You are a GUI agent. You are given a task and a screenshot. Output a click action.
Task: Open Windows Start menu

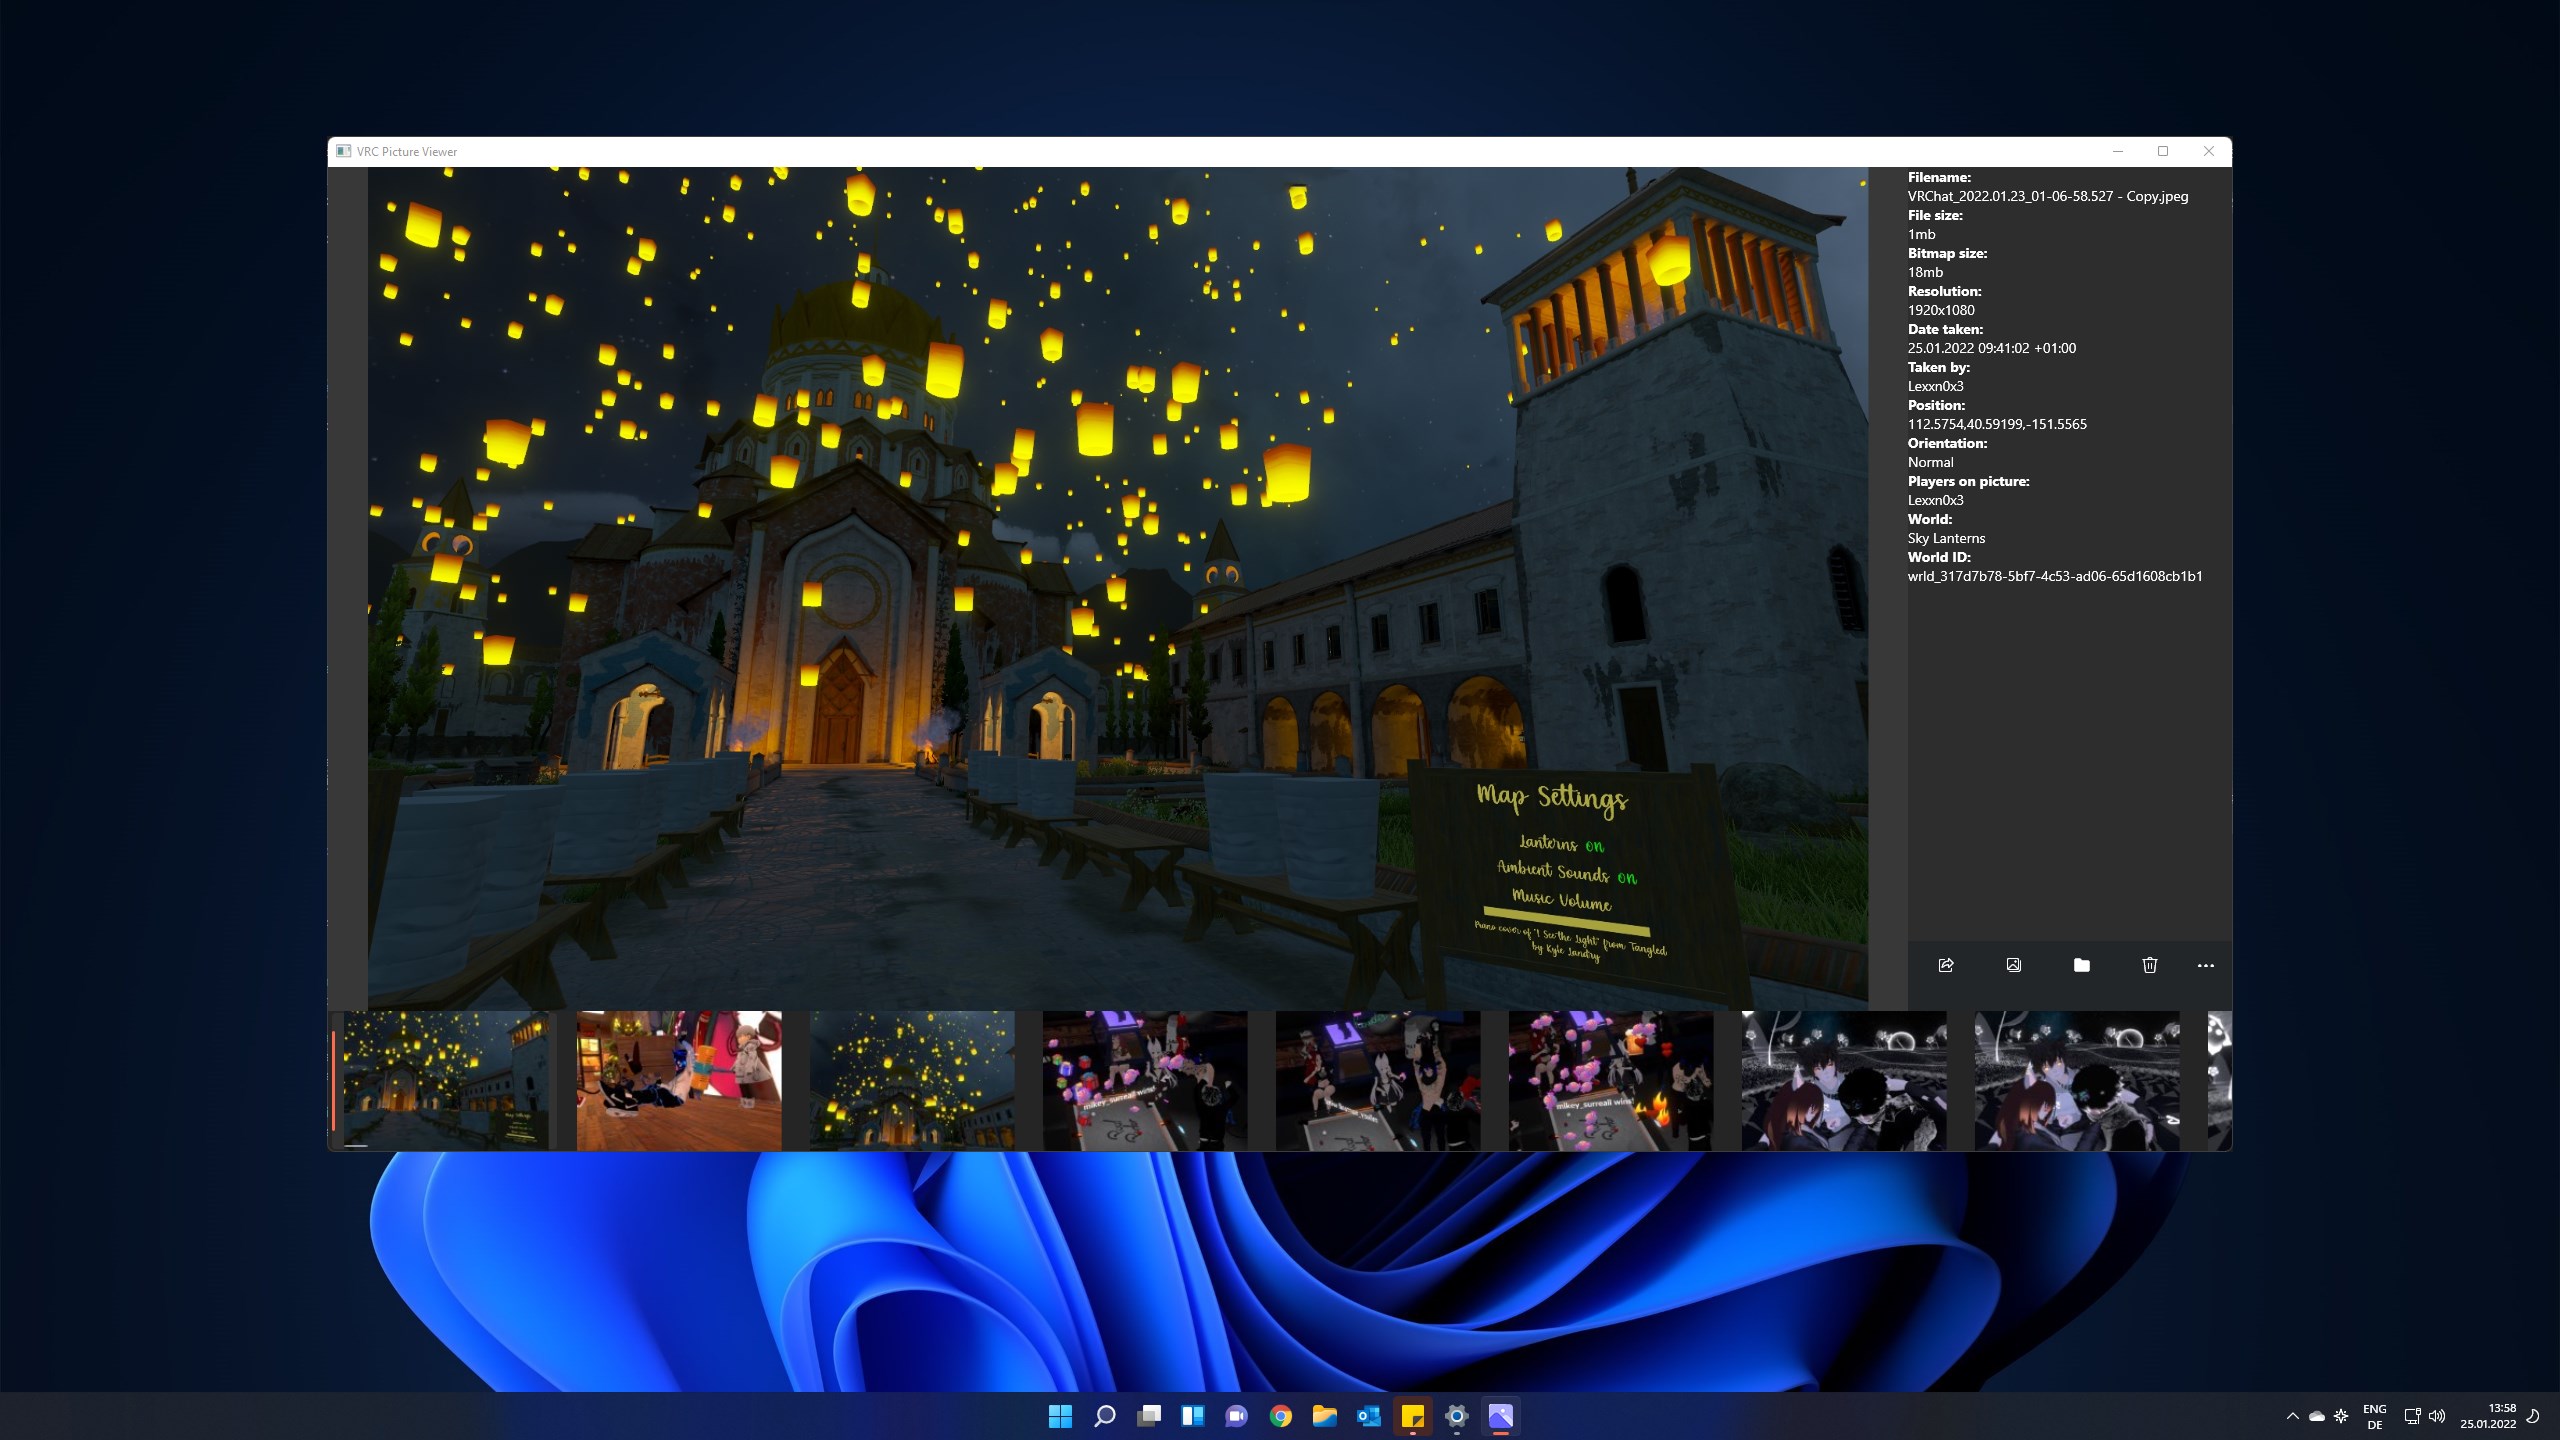coord(1060,1416)
